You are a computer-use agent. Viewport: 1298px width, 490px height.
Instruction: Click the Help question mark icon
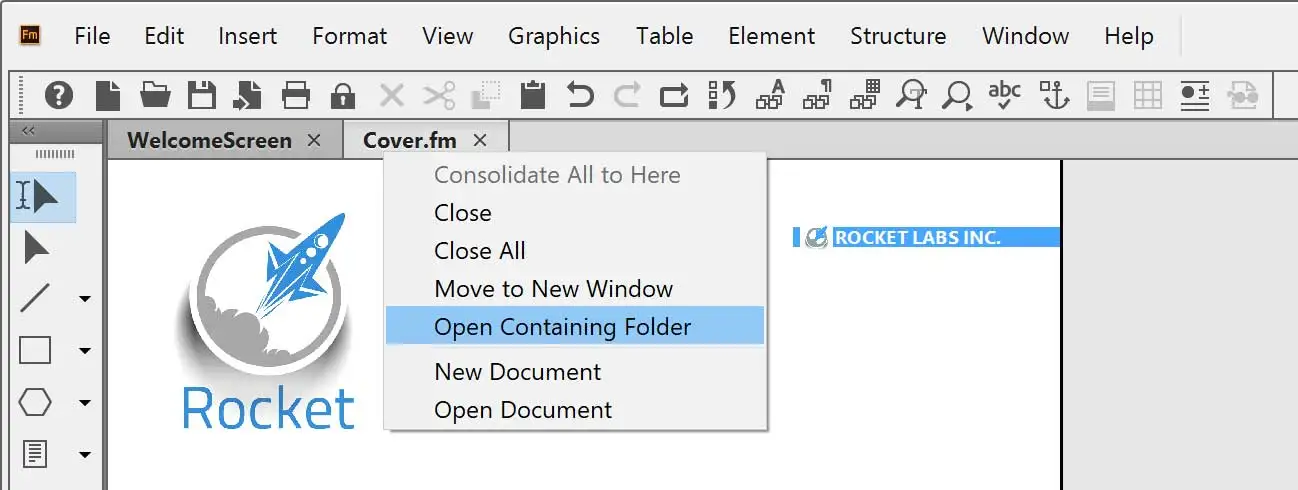click(60, 96)
